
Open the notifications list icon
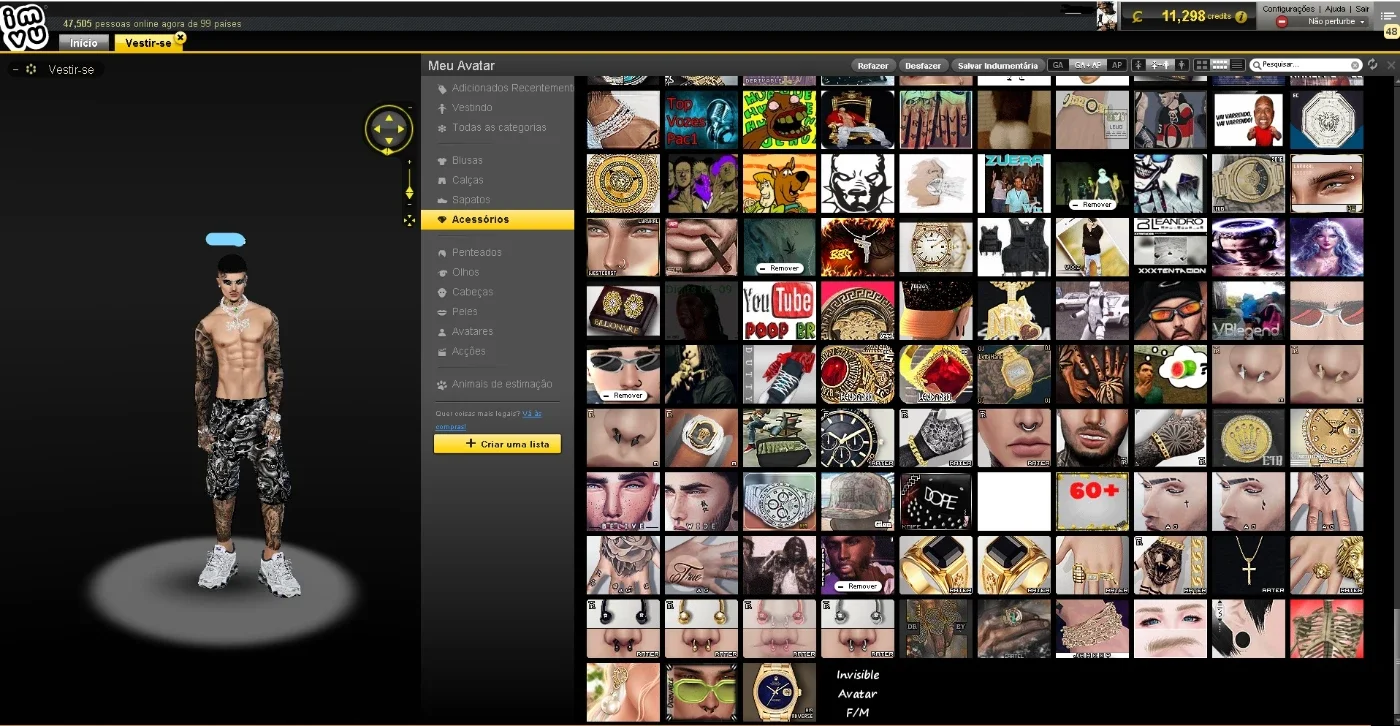1387,15
